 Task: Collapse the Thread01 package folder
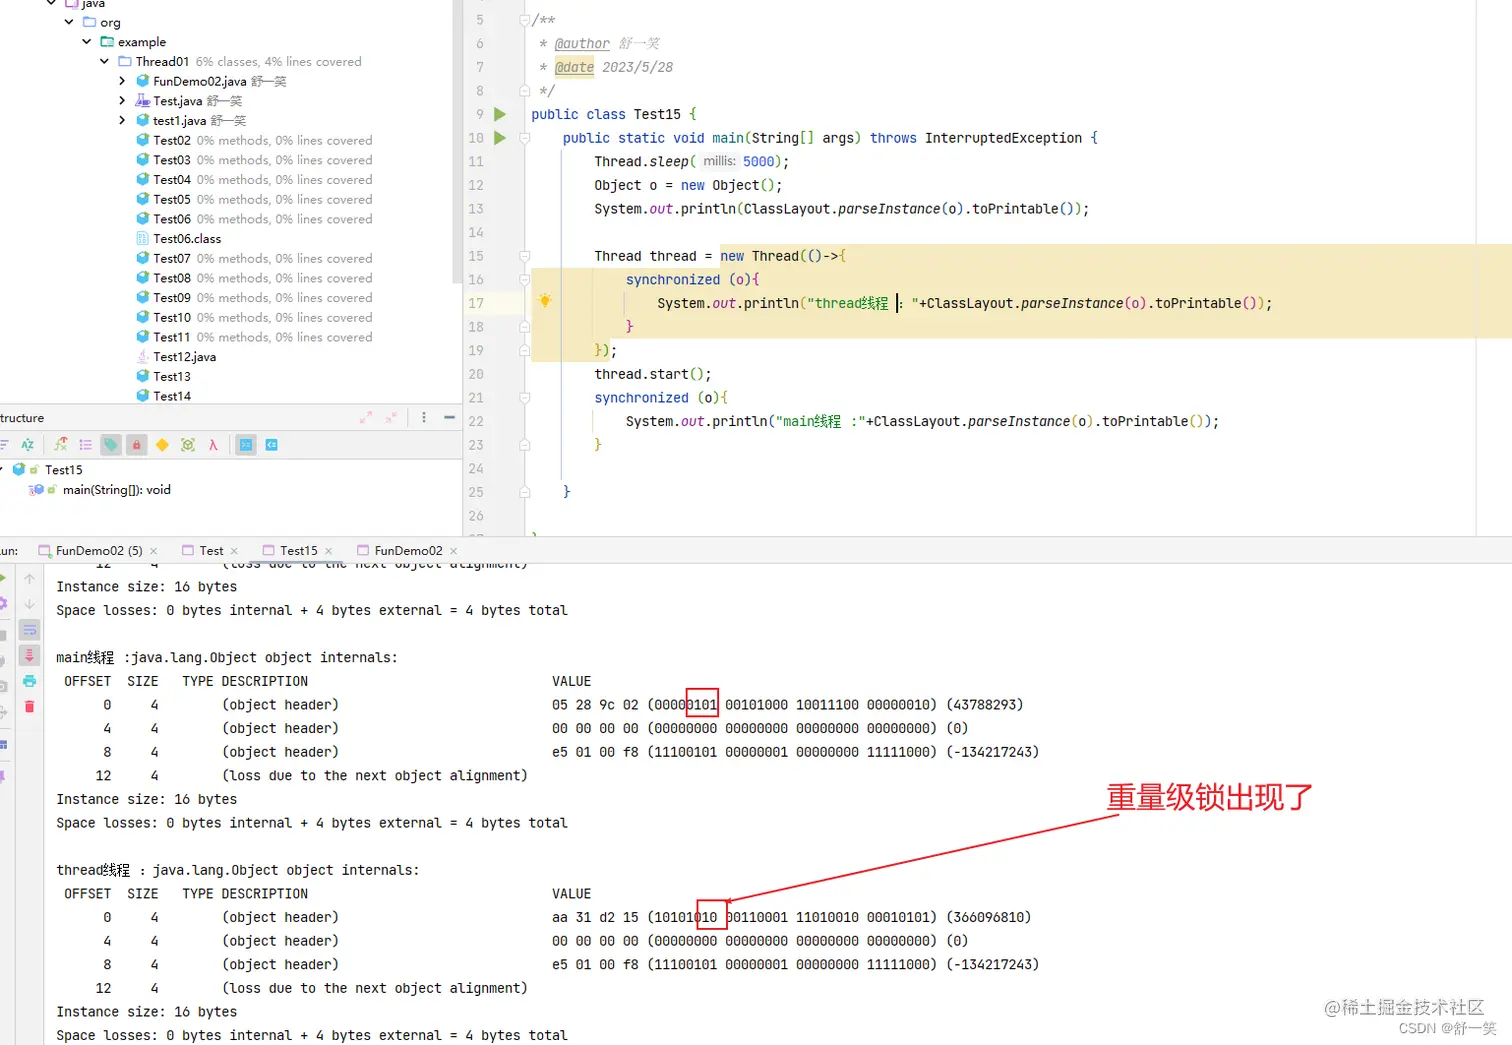[x=104, y=62]
